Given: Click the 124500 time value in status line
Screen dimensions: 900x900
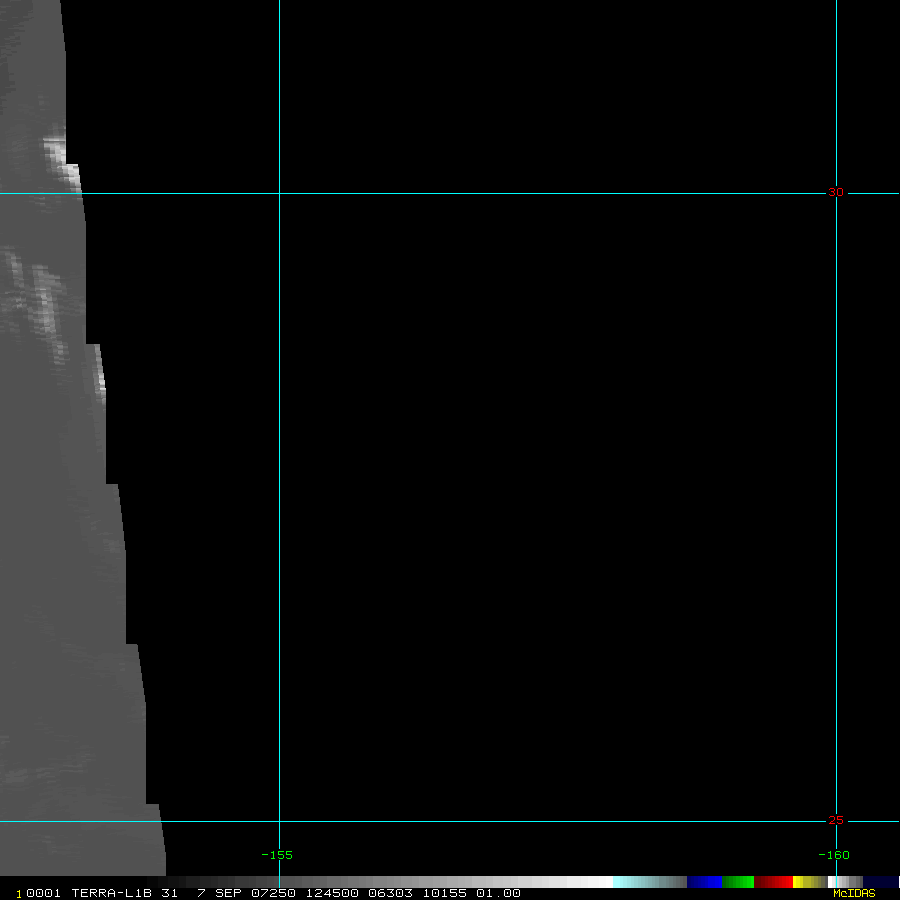Looking at the screenshot, I should (x=327, y=893).
